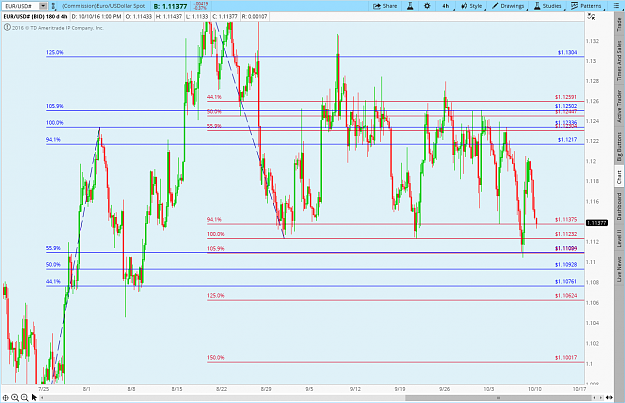Switch to Dashboard side tab
Viewport: 625px width, 403px height.
[x=619, y=206]
